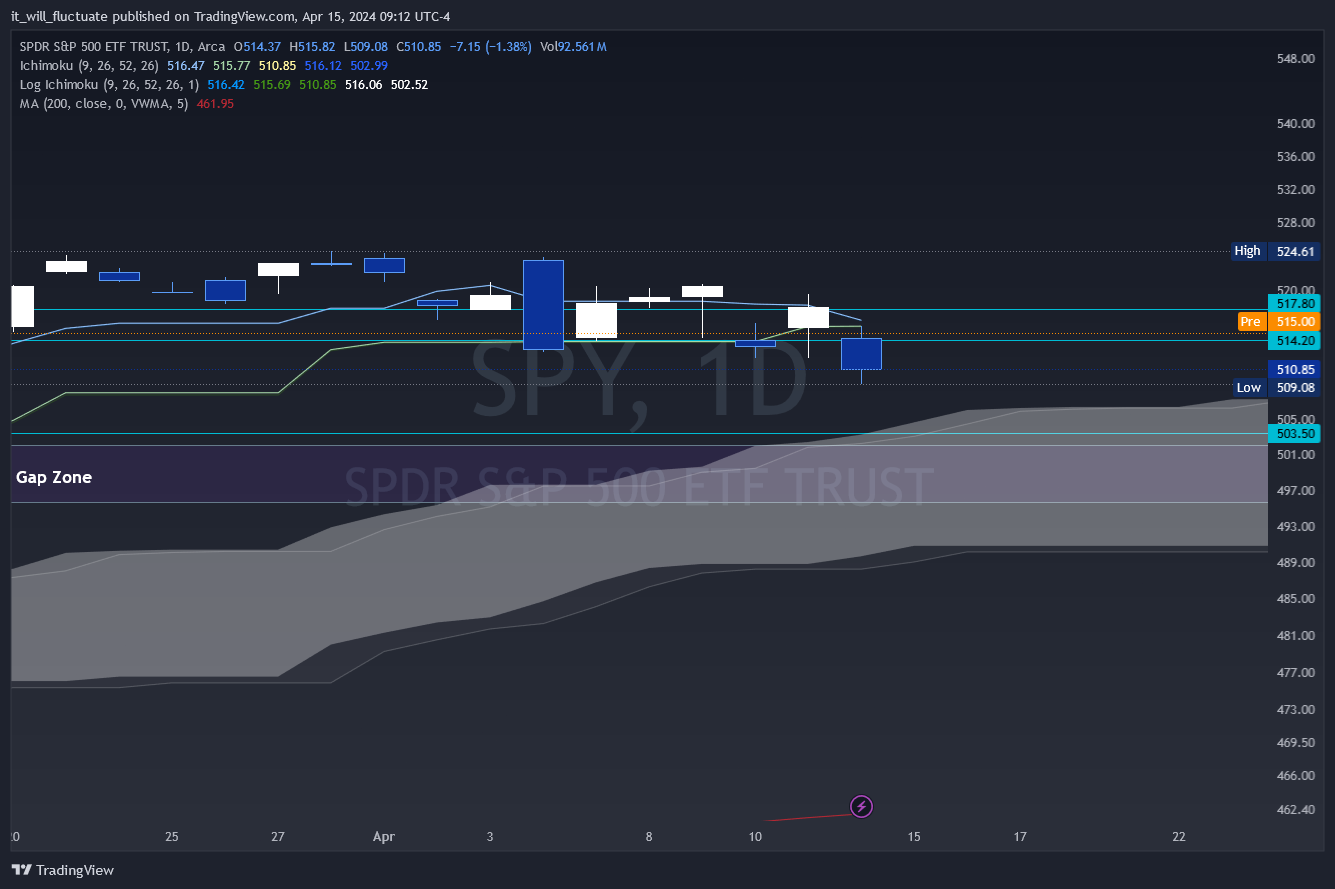Click the Ichimoku value 515.77
Image resolution: width=1335 pixels, height=889 pixels.
(232, 65)
